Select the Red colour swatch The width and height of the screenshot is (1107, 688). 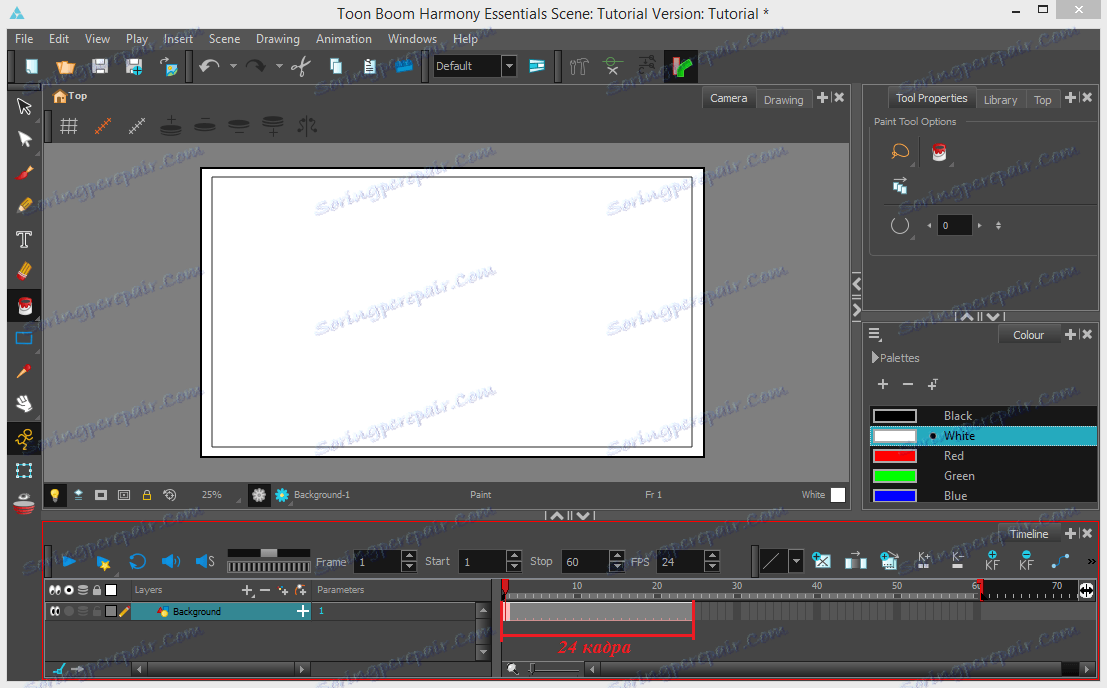tap(894, 456)
